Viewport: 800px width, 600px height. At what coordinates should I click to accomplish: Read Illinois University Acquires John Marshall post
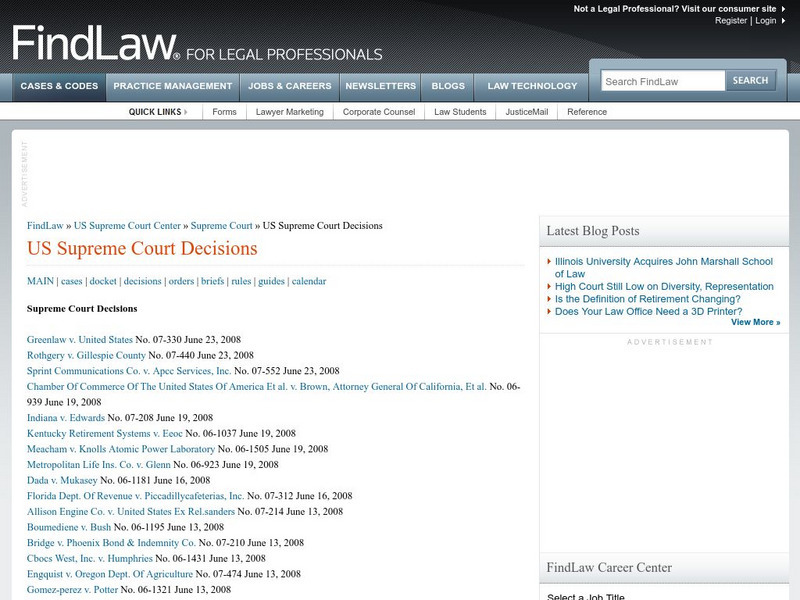coord(664,268)
